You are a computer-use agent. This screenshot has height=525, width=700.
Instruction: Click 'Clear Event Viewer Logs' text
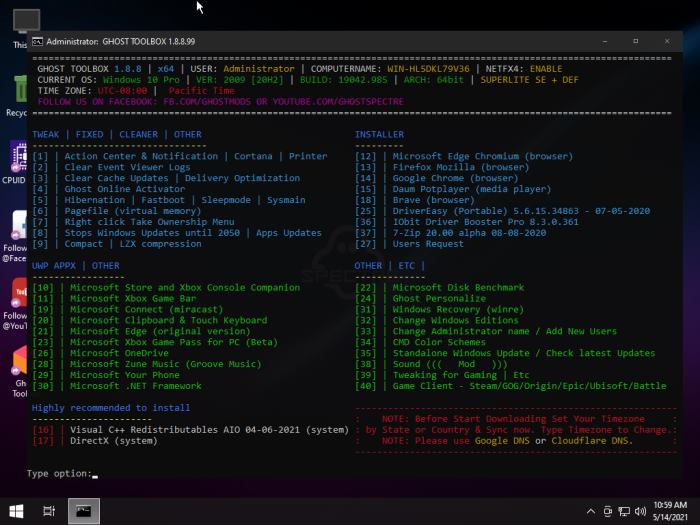click(127, 167)
